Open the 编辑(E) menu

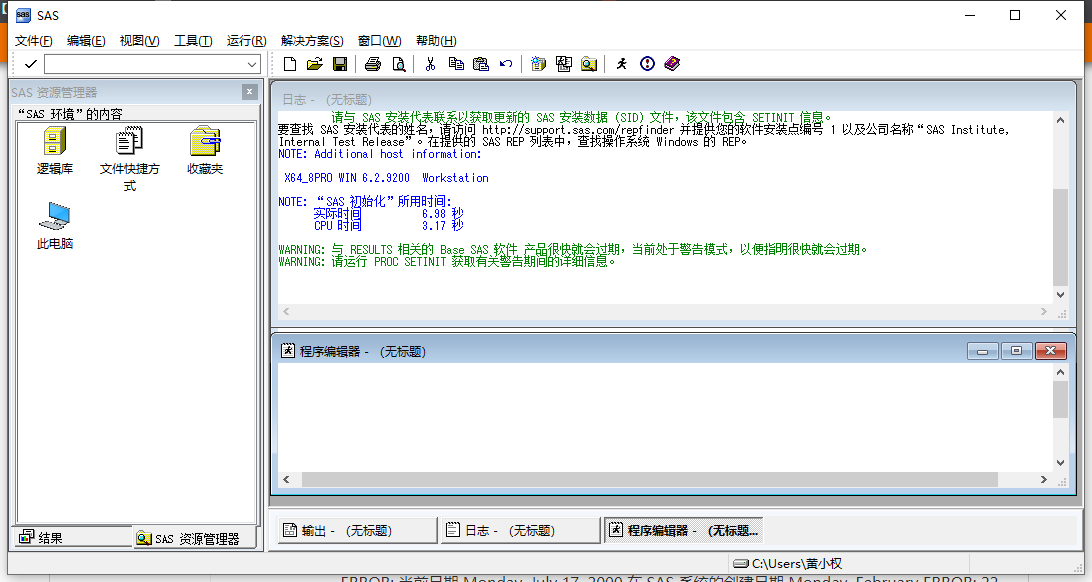pos(86,40)
